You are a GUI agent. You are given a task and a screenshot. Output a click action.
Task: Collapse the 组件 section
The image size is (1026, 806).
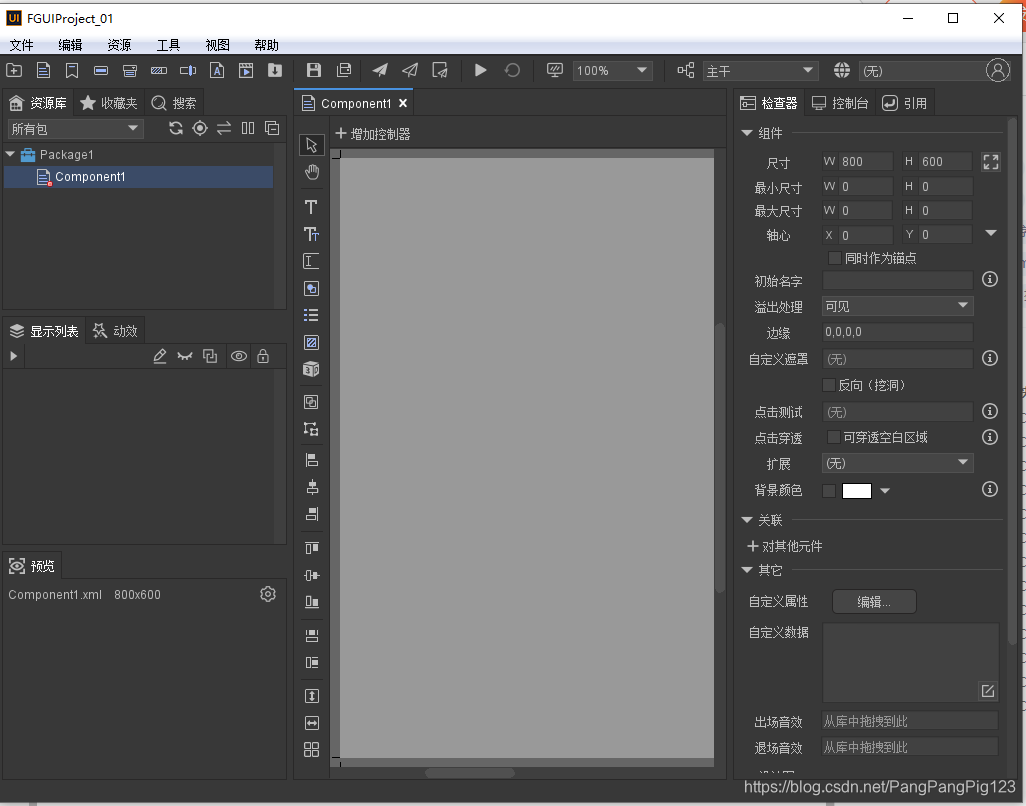(747, 133)
